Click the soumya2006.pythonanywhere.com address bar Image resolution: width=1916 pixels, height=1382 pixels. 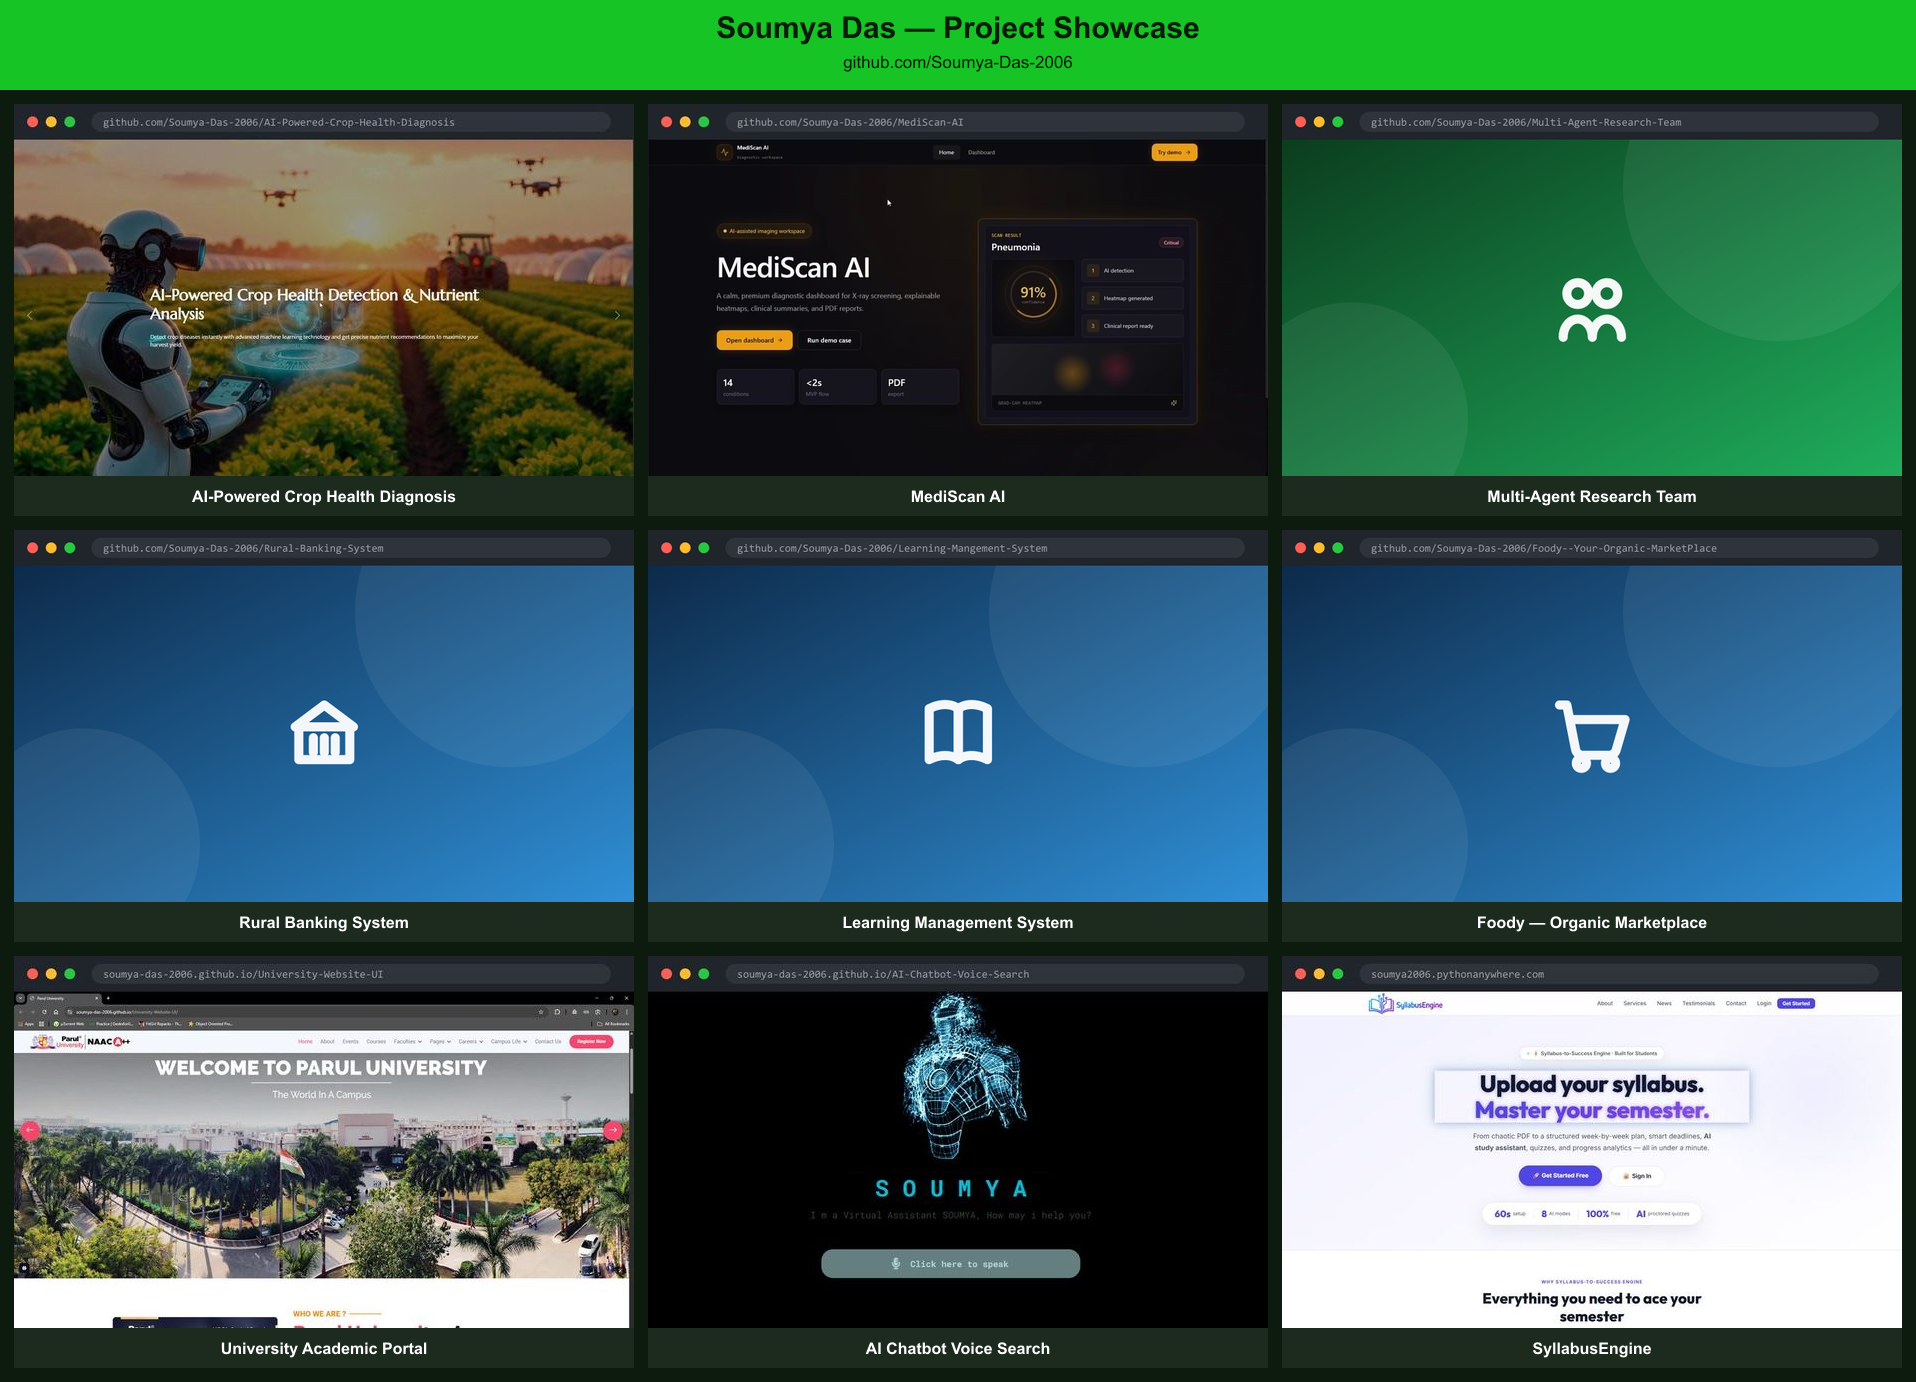(1618, 974)
